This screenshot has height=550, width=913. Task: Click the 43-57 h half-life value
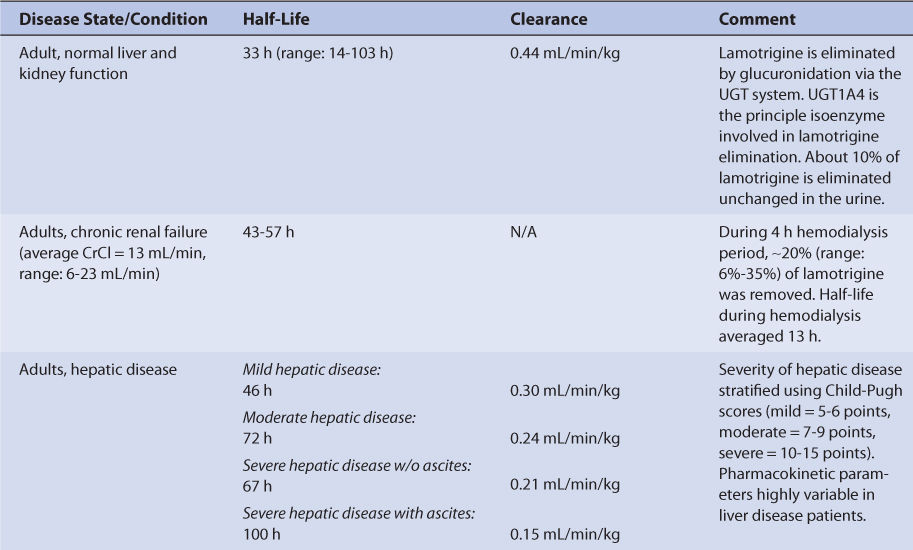[269, 231]
